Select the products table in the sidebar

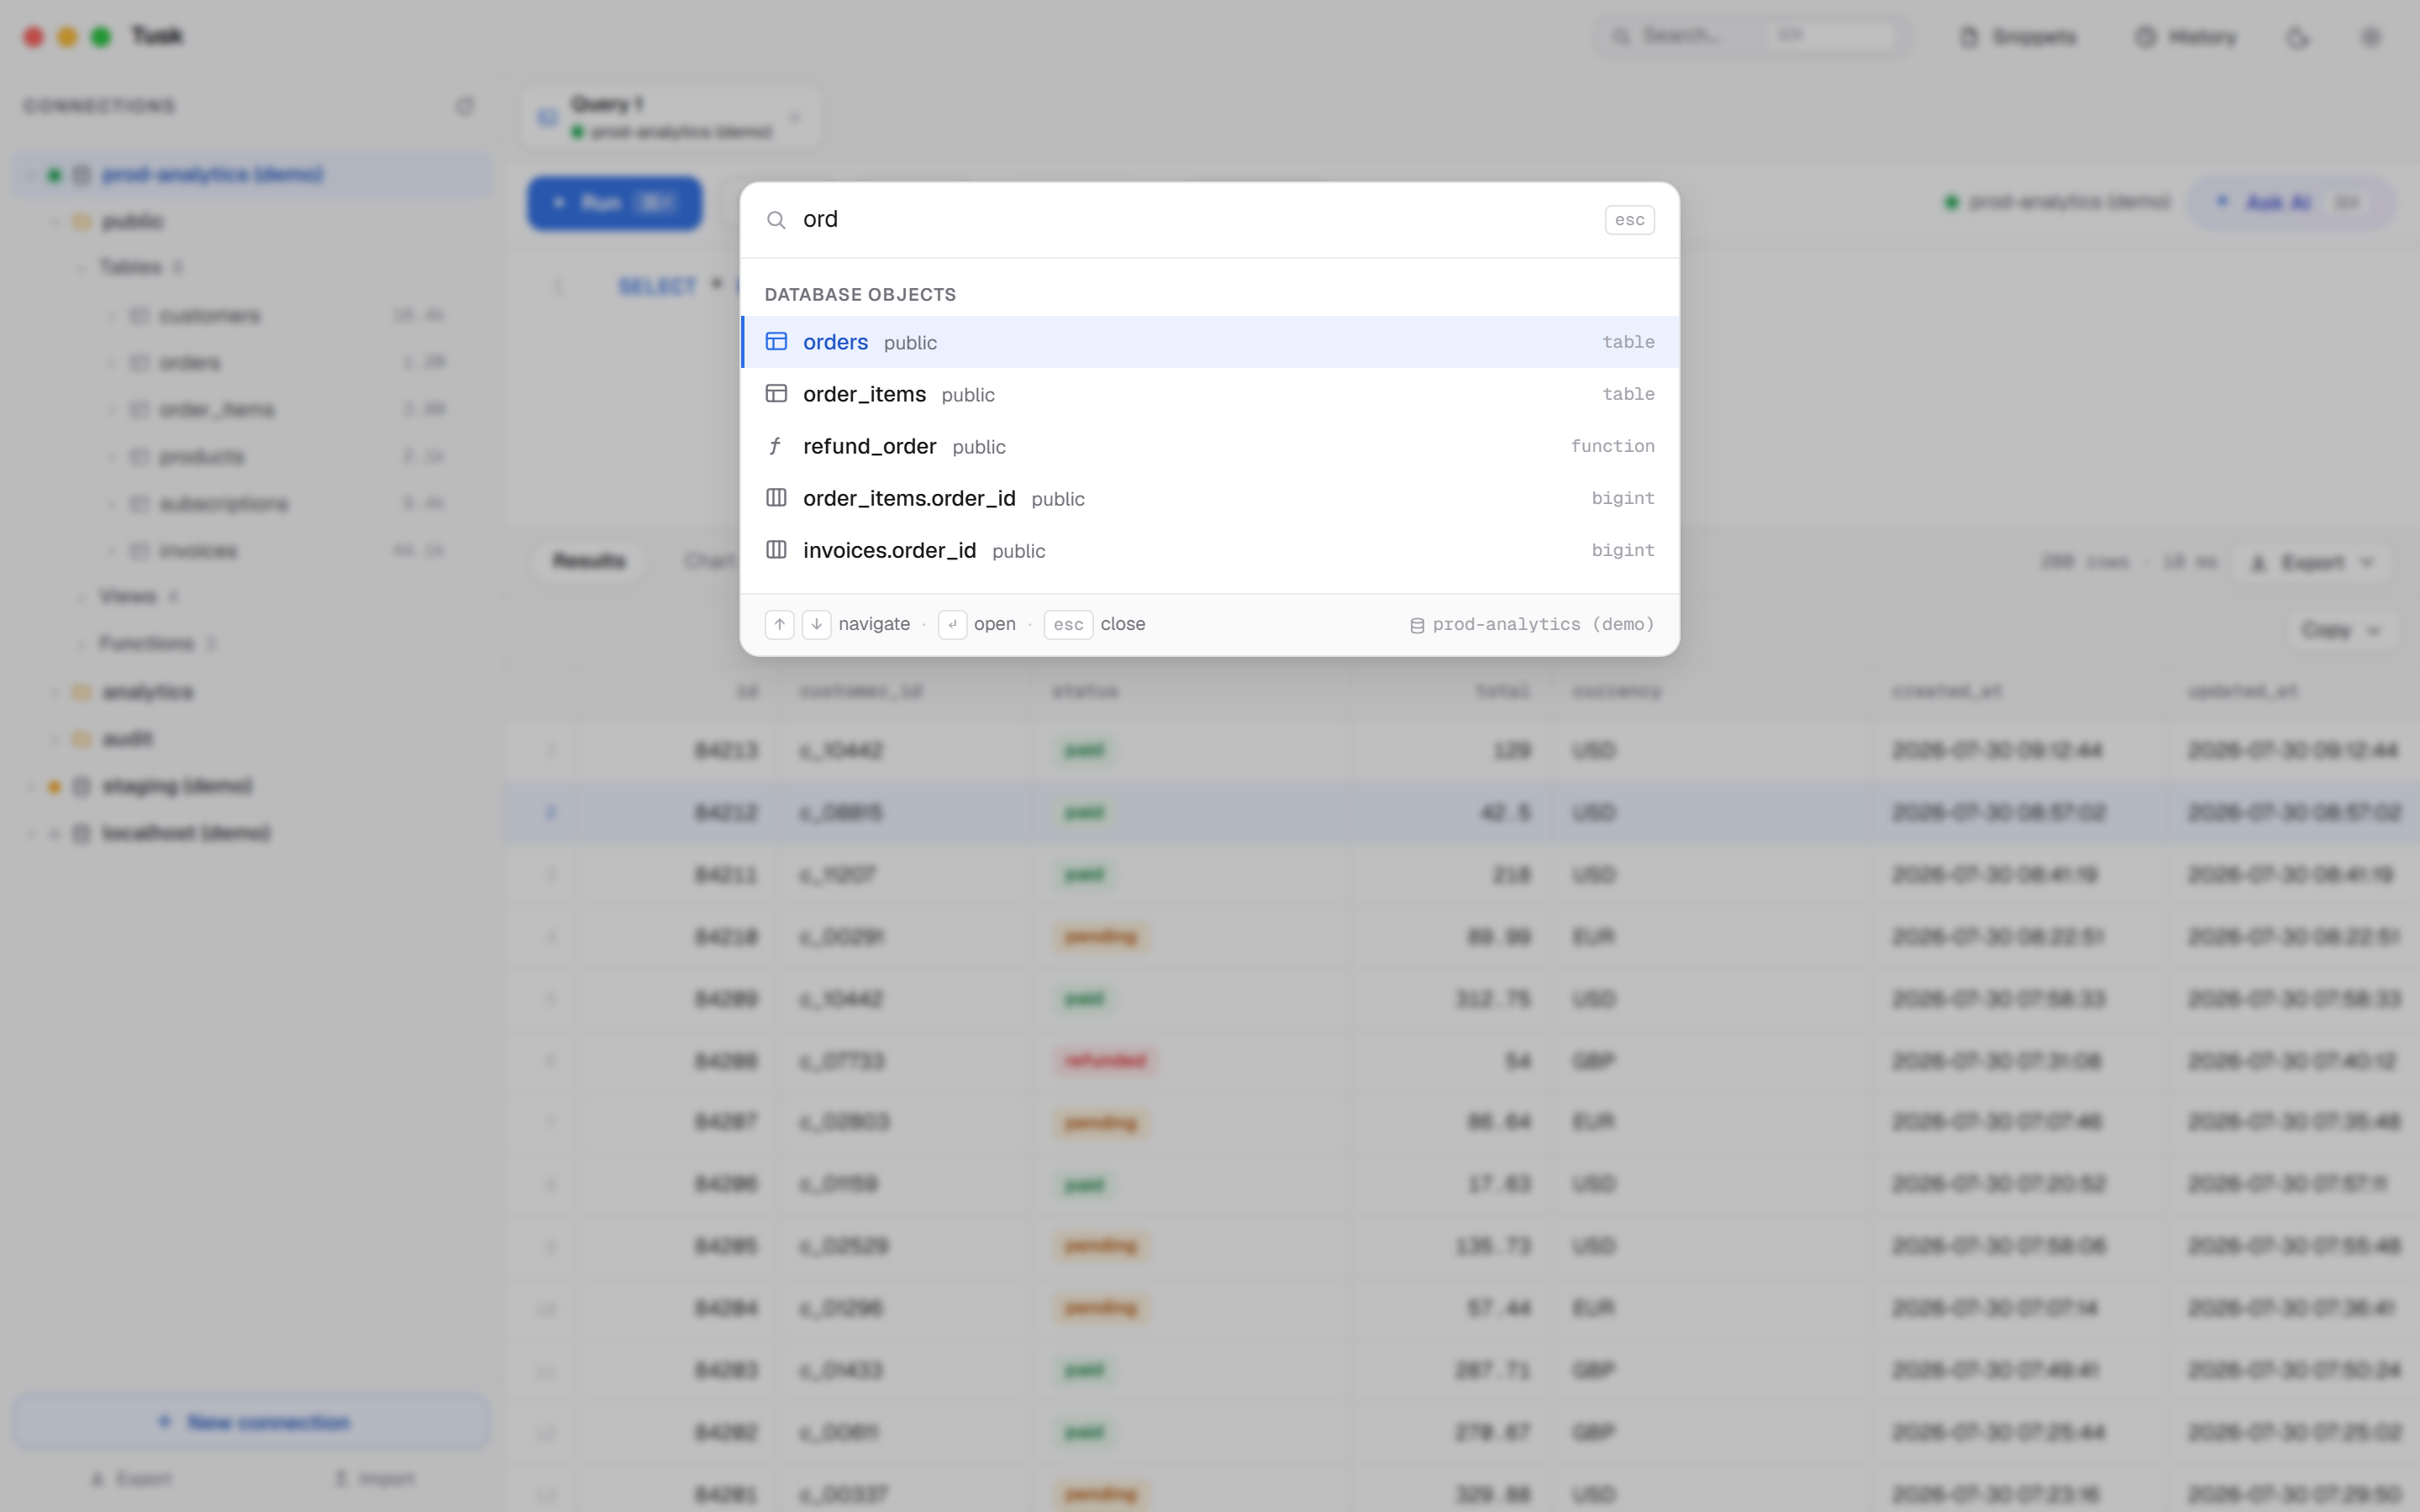[x=250, y=457]
